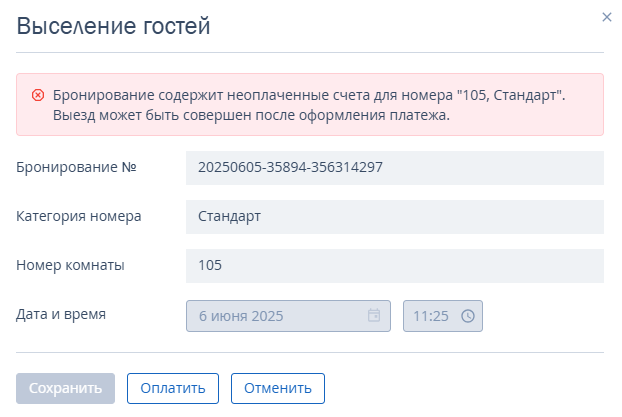Viewport: 622px width, 417px height.
Task: Click the disabled Сохранить button
Action: pyautogui.click(x=65, y=388)
